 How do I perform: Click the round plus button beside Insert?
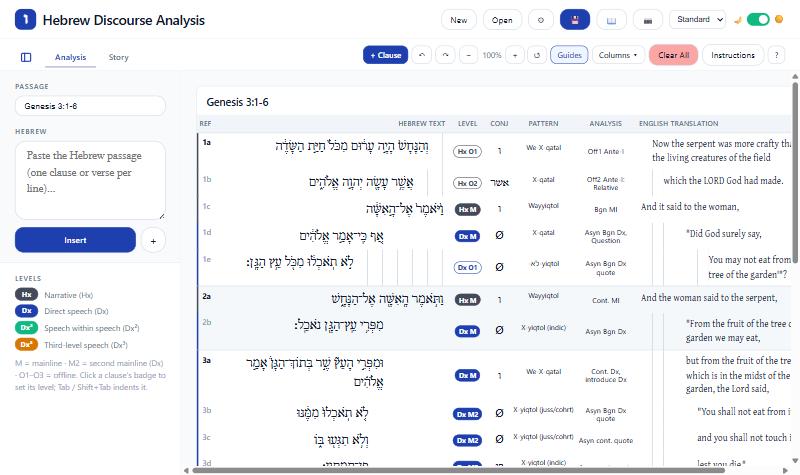tap(153, 240)
